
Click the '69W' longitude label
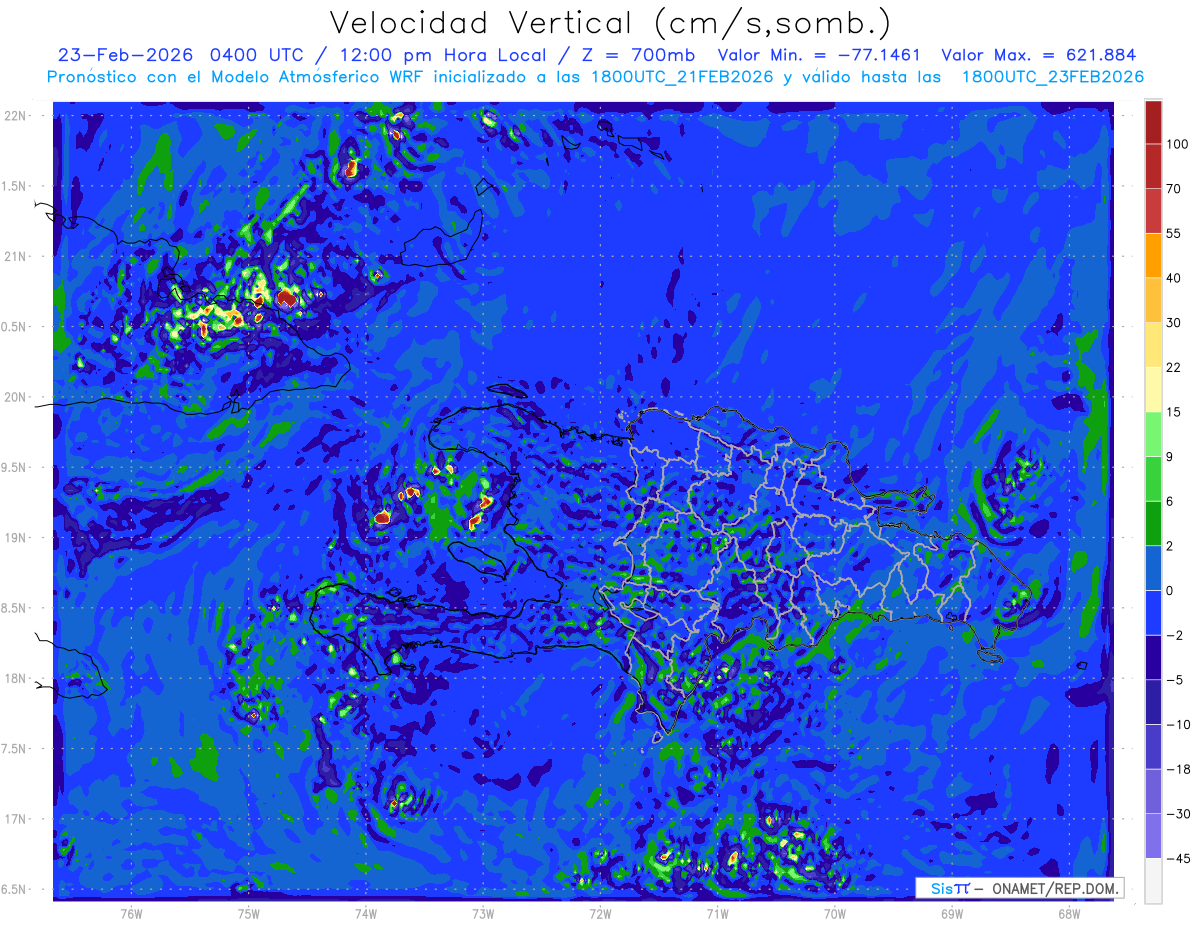(x=951, y=913)
